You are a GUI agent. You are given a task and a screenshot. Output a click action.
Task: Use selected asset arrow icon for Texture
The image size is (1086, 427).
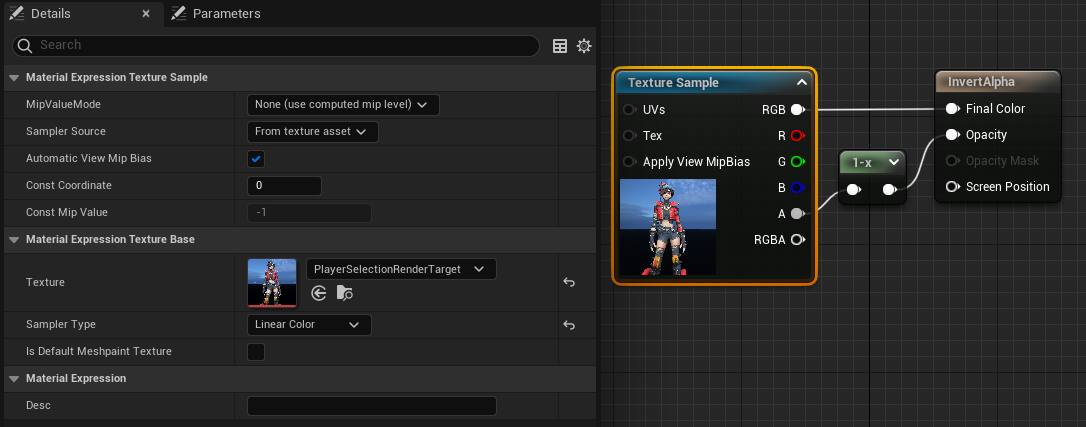tap(319, 293)
